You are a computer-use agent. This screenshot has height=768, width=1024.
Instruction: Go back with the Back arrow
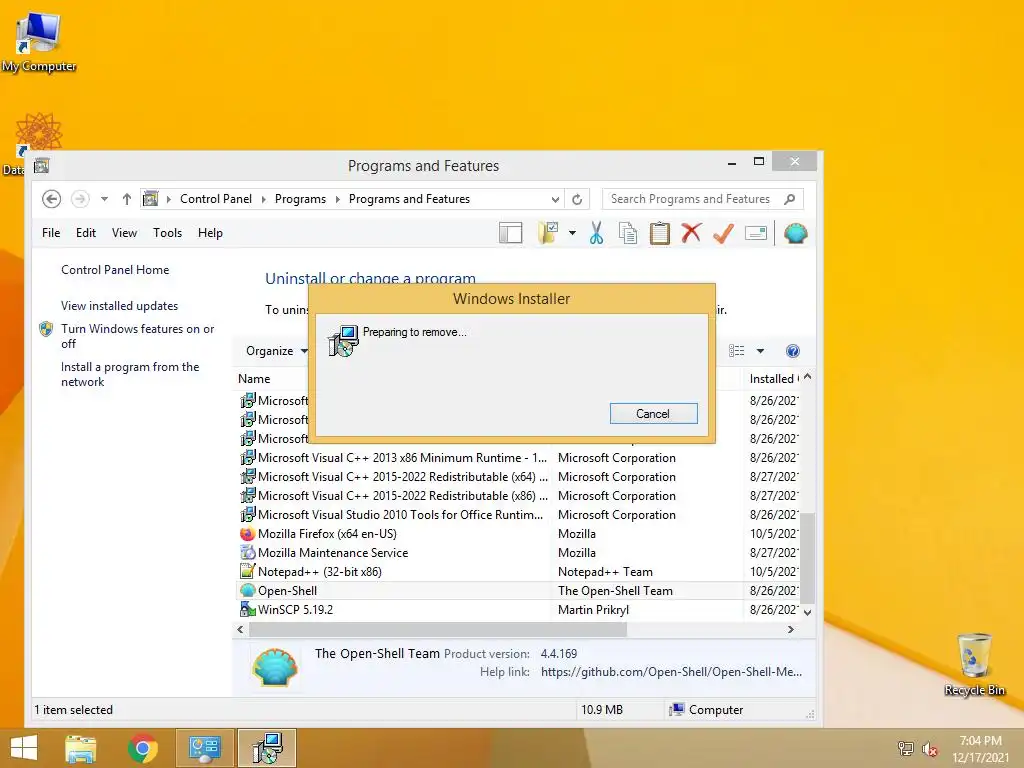(52, 199)
